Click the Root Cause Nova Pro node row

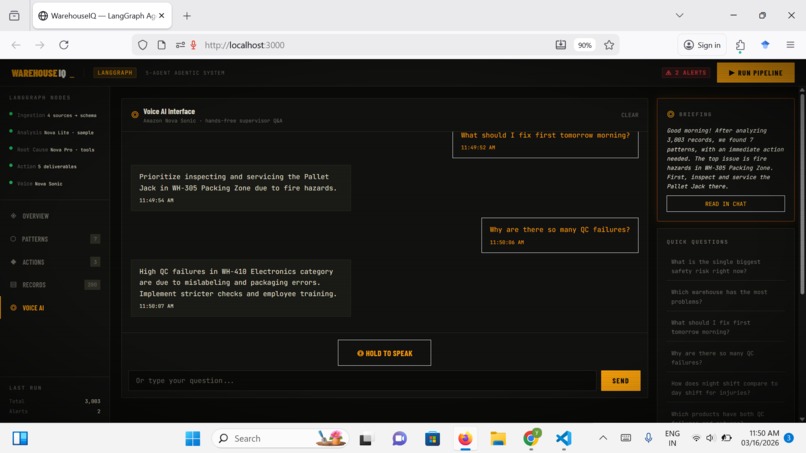[x=52, y=150]
